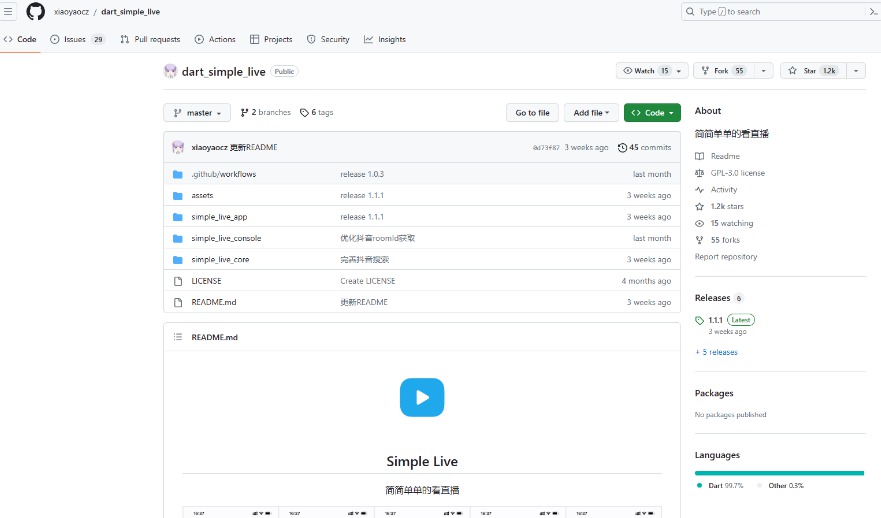Viewport: 881px width, 518px height.
Task: Click the Releases heading link
Action: pyautogui.click(x=712, y=298)
